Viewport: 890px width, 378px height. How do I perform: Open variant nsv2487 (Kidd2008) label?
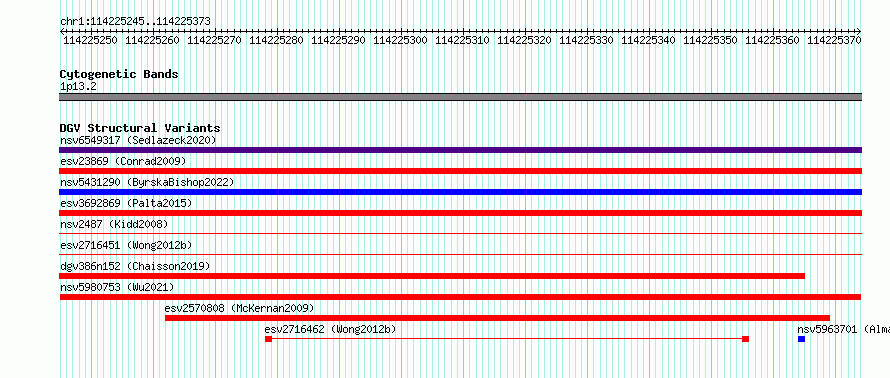click(x=114, y=224)
